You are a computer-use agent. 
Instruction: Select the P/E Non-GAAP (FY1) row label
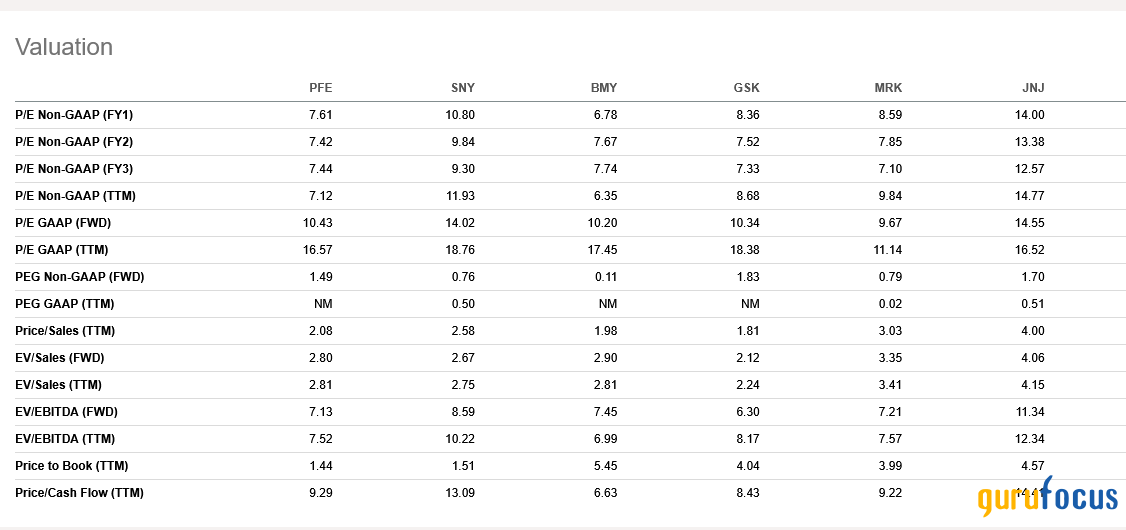click(74, 115)
